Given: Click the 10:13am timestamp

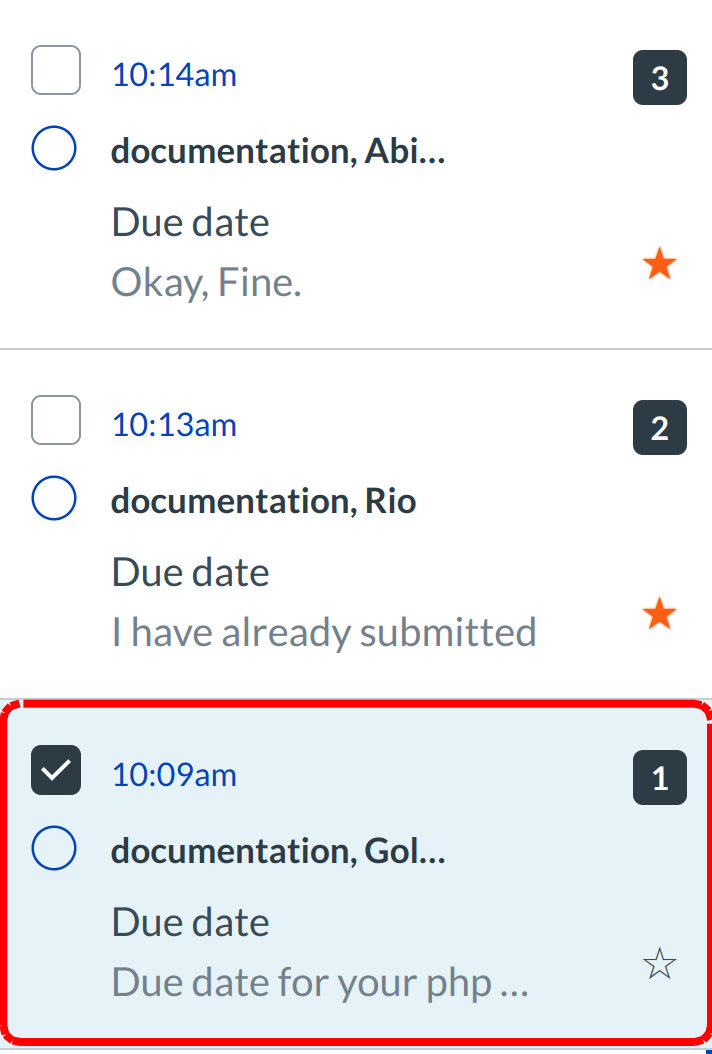Looking at the screenshot, I should 174,425.
